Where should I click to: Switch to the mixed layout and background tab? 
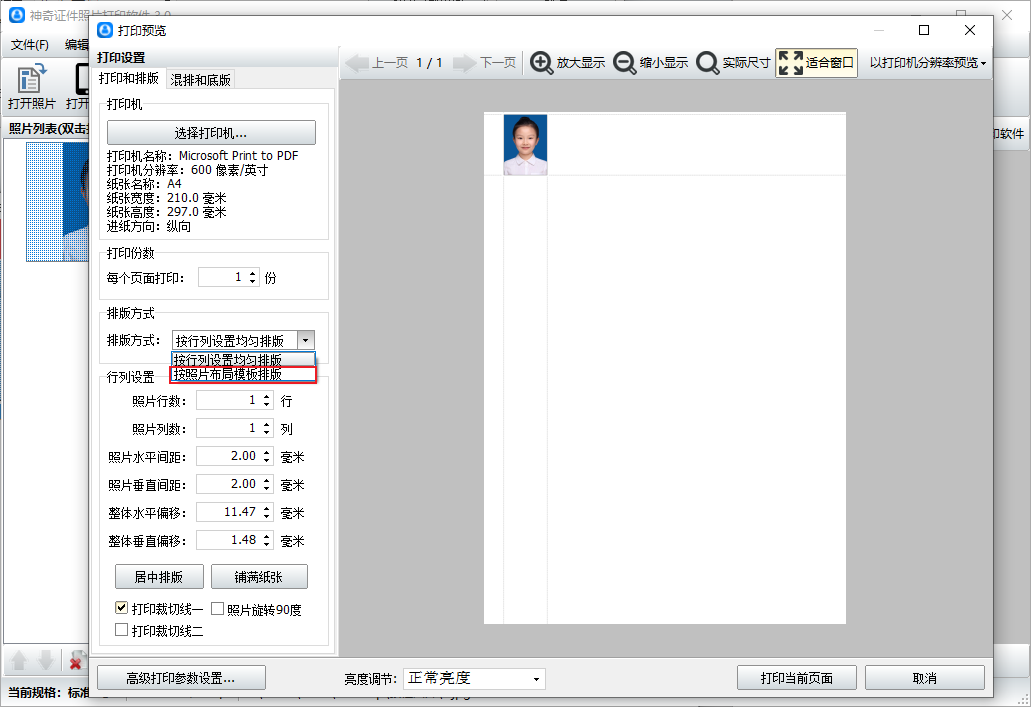200,80
